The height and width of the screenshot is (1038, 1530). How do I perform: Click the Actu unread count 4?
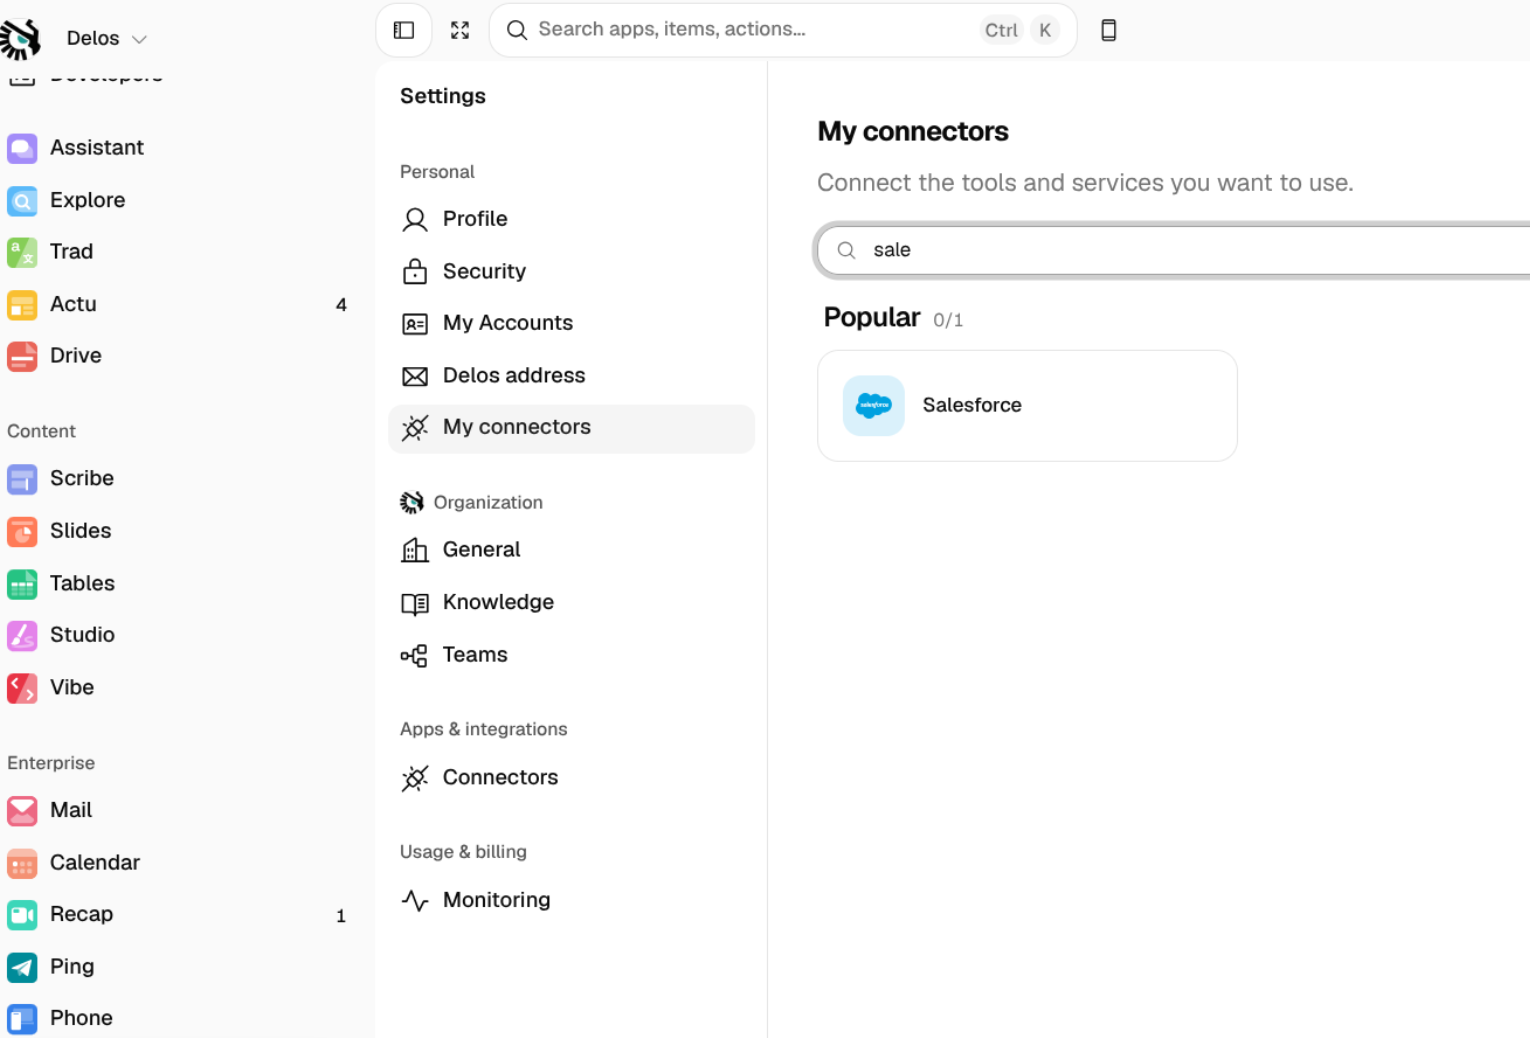pos(341,305)
